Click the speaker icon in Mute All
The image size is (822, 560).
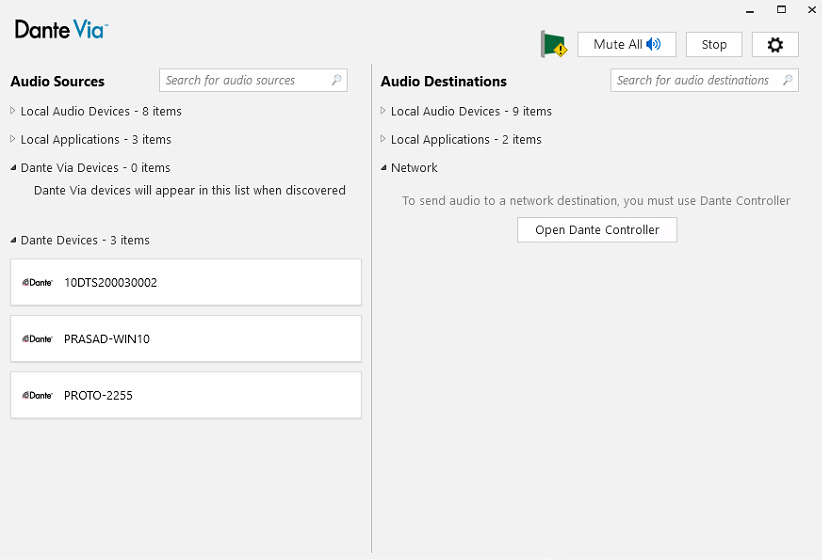[x=653, y=45]
